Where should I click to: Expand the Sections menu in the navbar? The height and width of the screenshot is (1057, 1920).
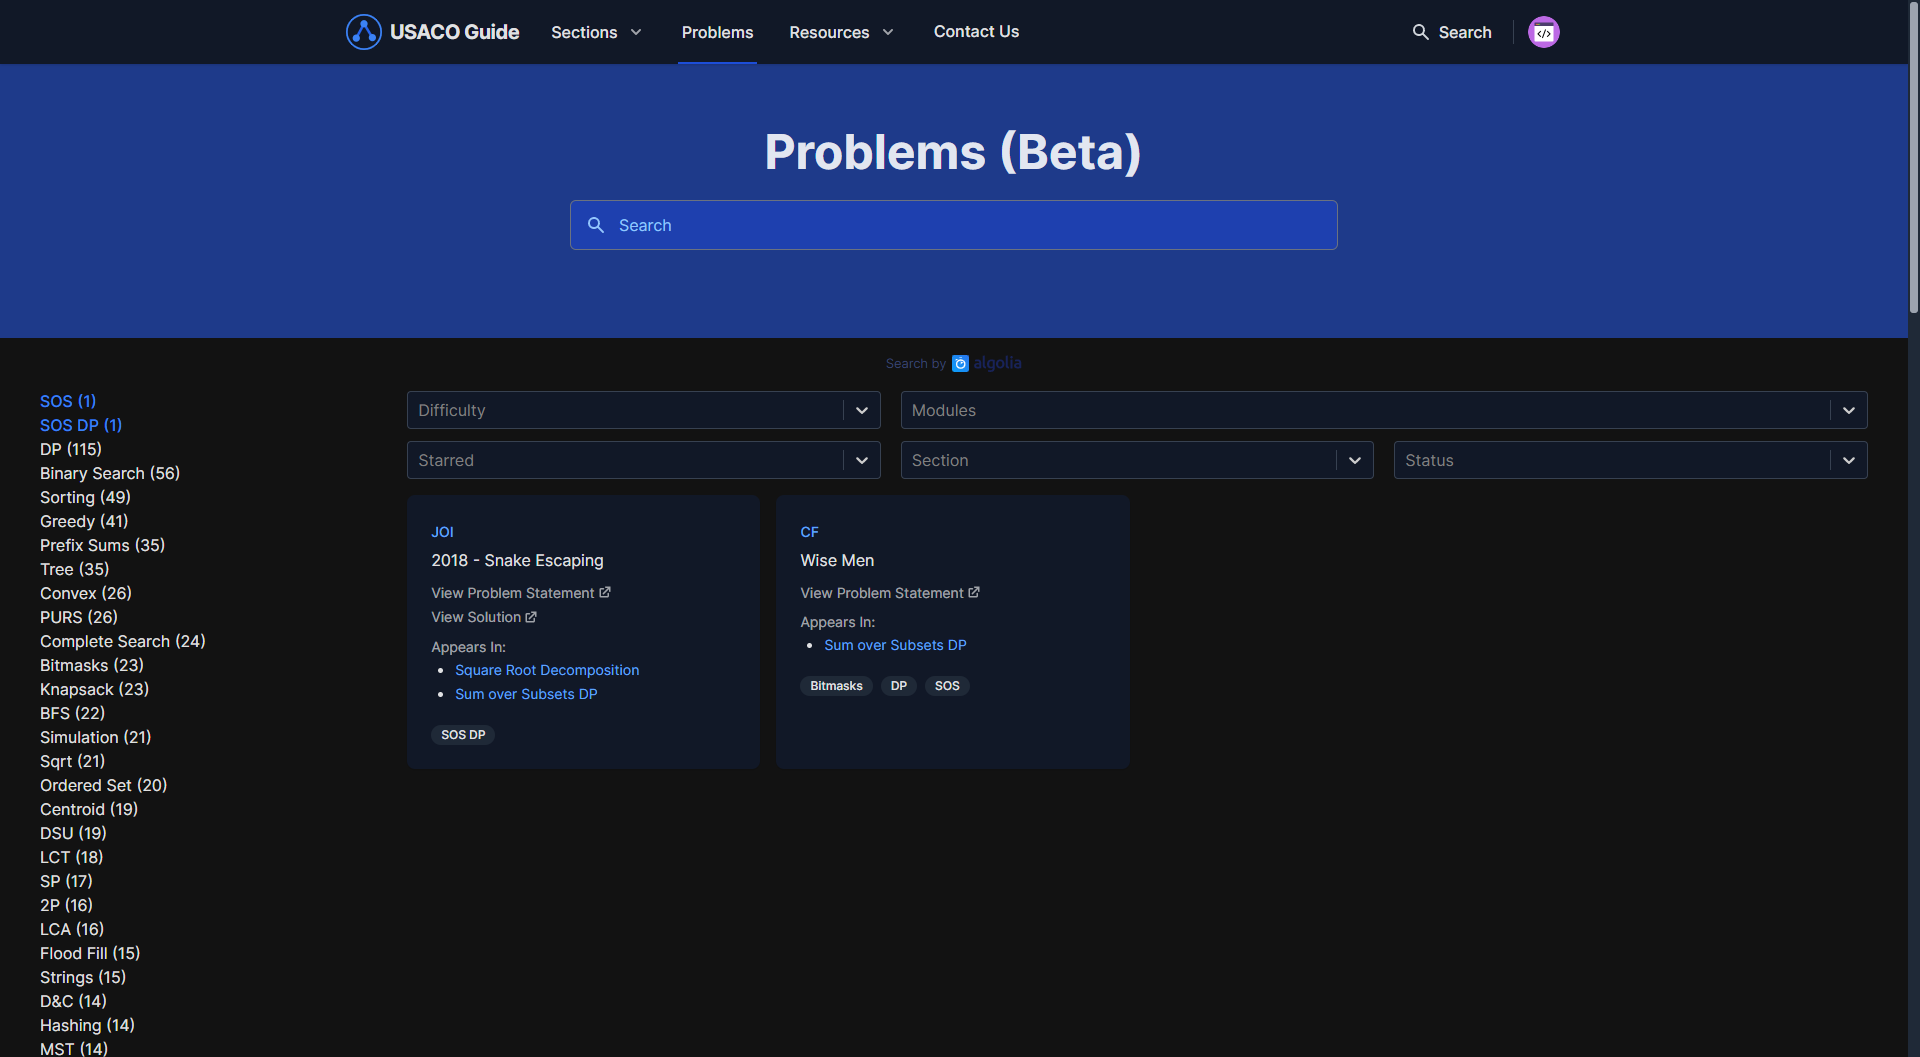[x=596, y=31]
